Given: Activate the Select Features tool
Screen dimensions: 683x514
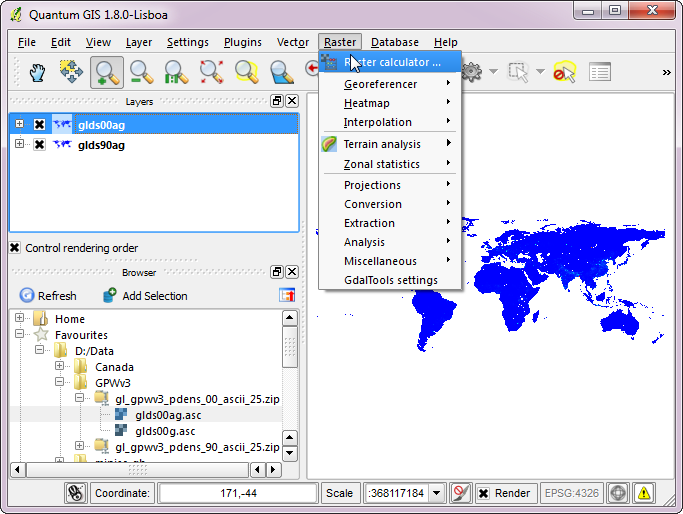Looking at the screenshot, I should pyautogui.click(x=518, y=72).
